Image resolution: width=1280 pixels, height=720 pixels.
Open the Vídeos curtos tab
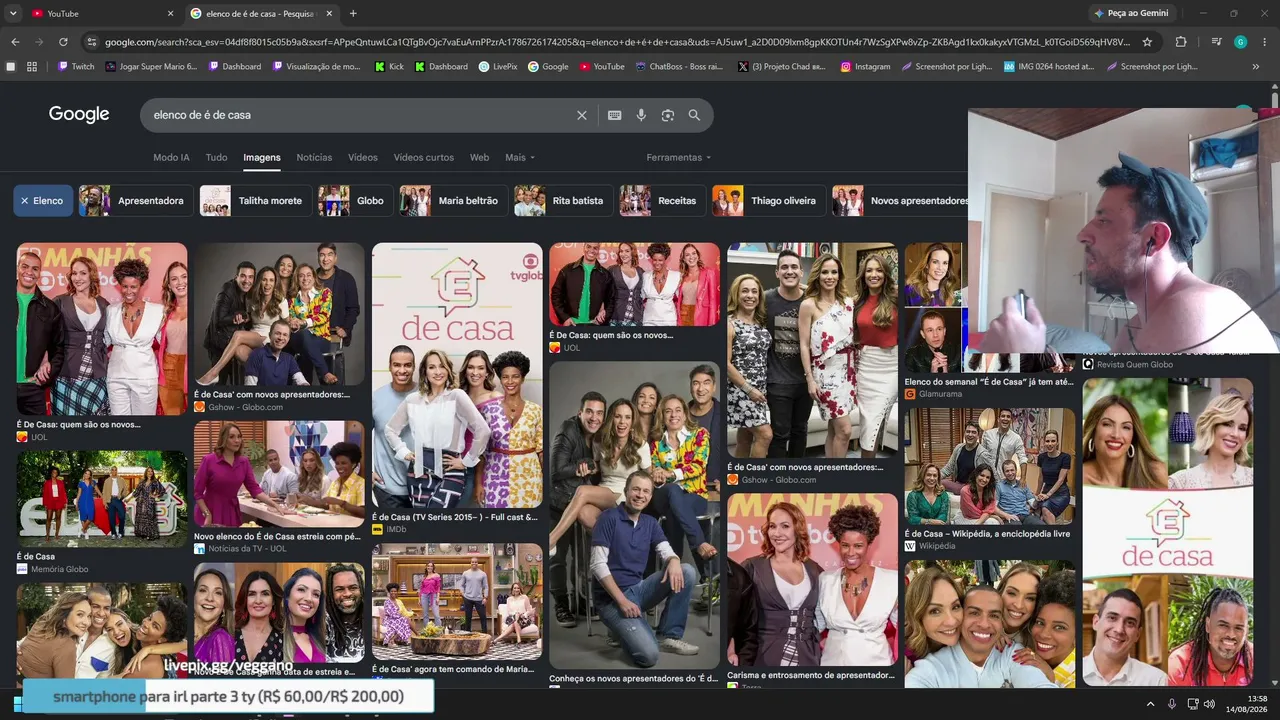(424, 157)
